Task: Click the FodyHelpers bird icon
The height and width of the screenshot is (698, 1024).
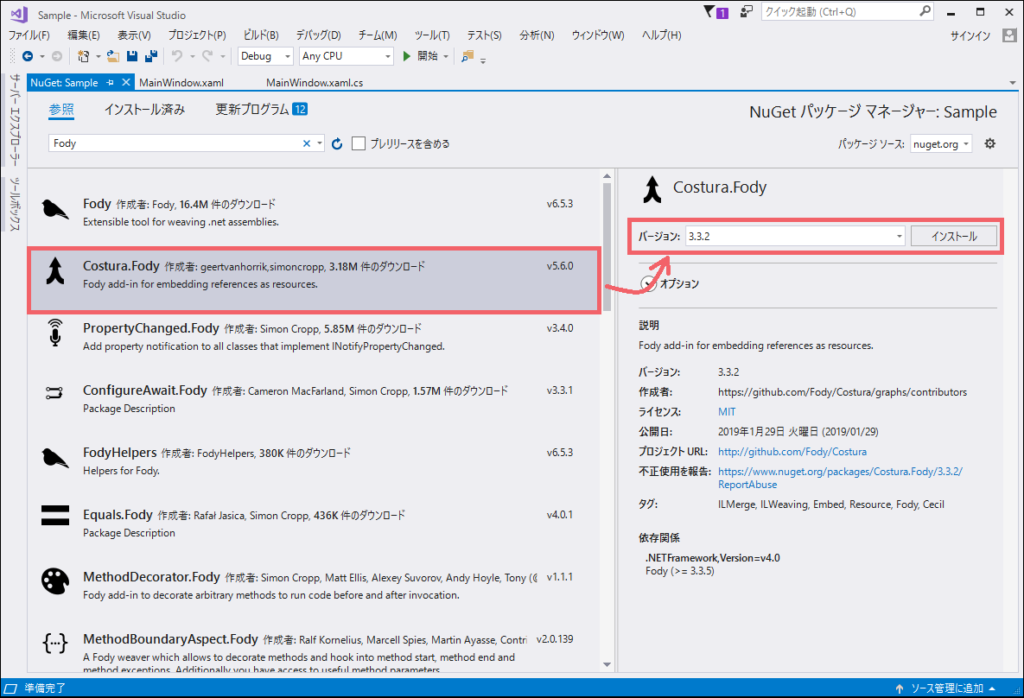Action: [x=55, y=458]
